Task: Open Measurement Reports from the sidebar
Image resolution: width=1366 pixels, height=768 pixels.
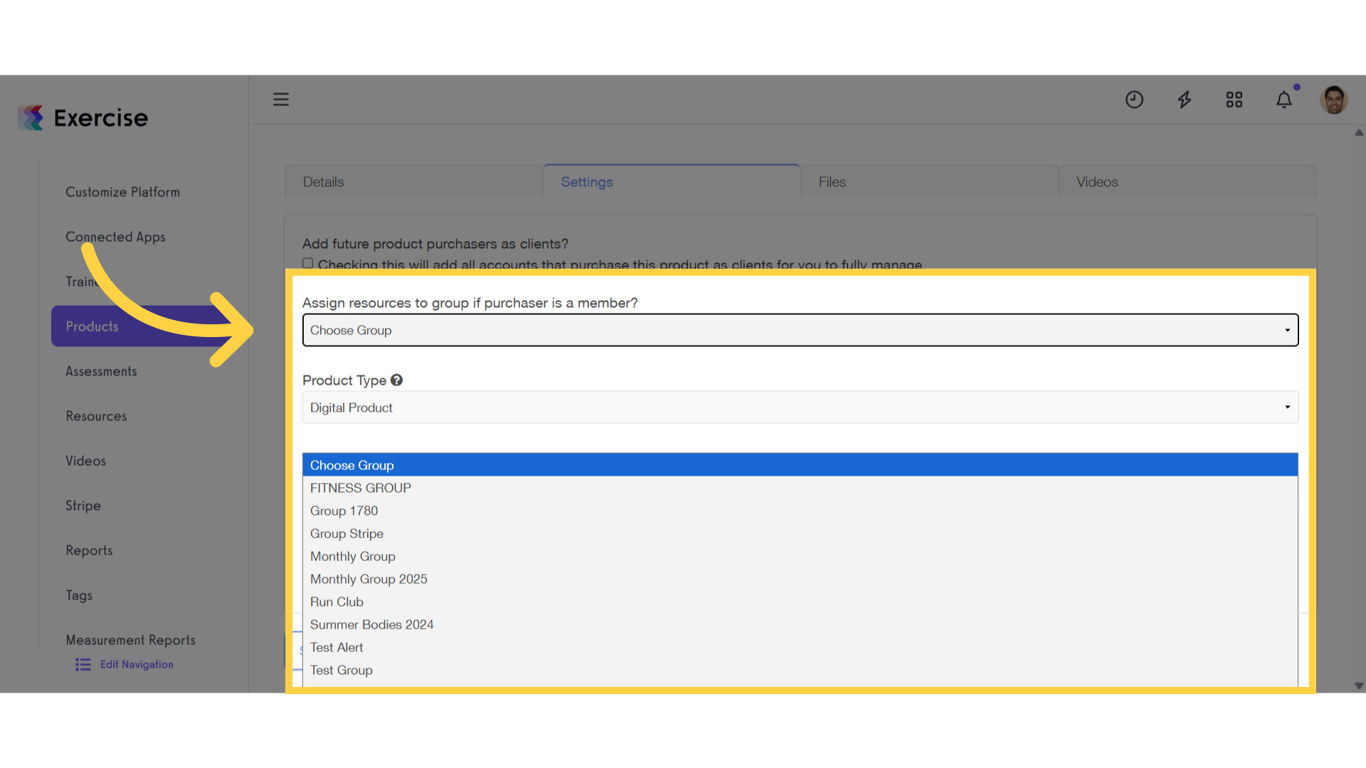Action: [130, 639]
